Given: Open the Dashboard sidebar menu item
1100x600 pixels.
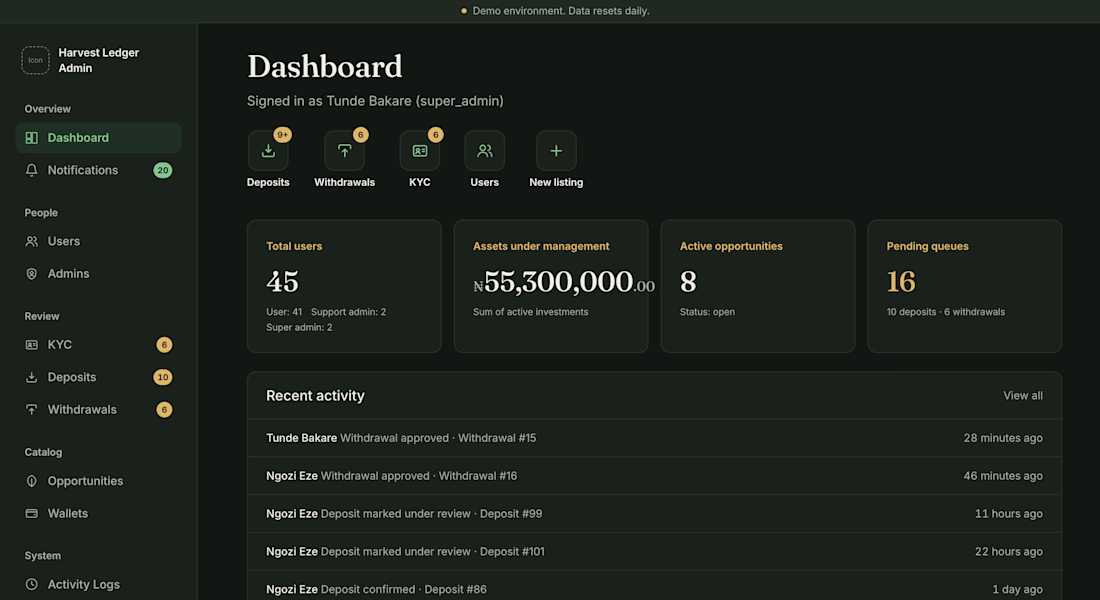Looking at the screenshot, I should pyautogui.click(x=98, y=138).
